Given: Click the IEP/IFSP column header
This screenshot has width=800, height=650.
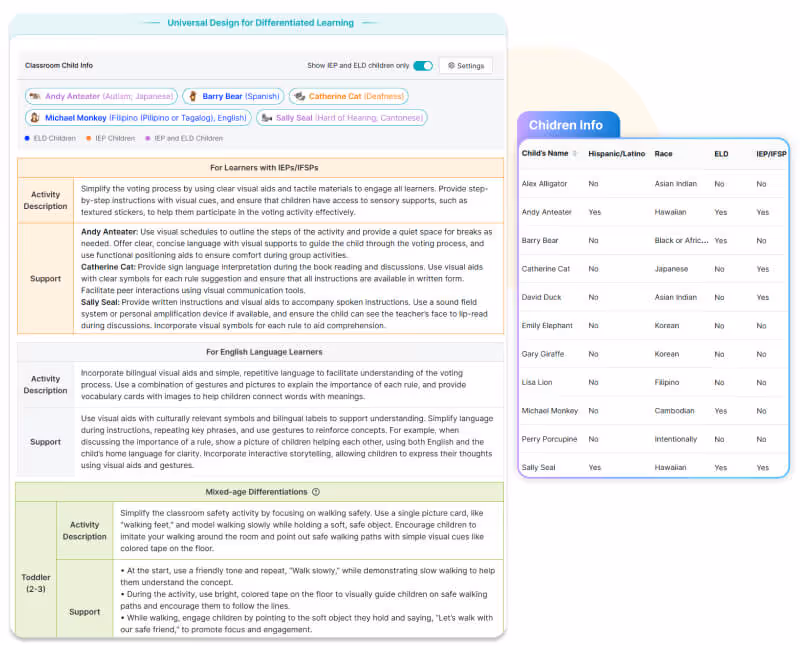Looking at the screenshot, I should tap(771, 154).
